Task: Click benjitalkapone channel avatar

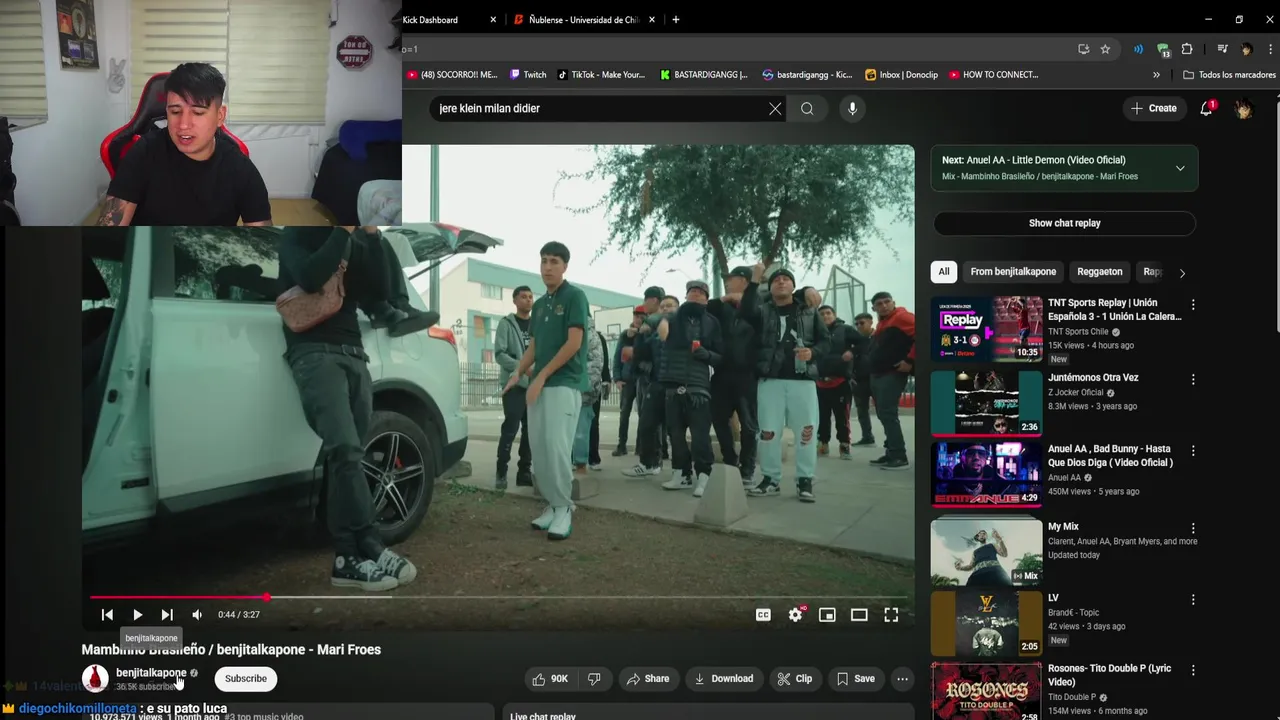Action: 95,679
